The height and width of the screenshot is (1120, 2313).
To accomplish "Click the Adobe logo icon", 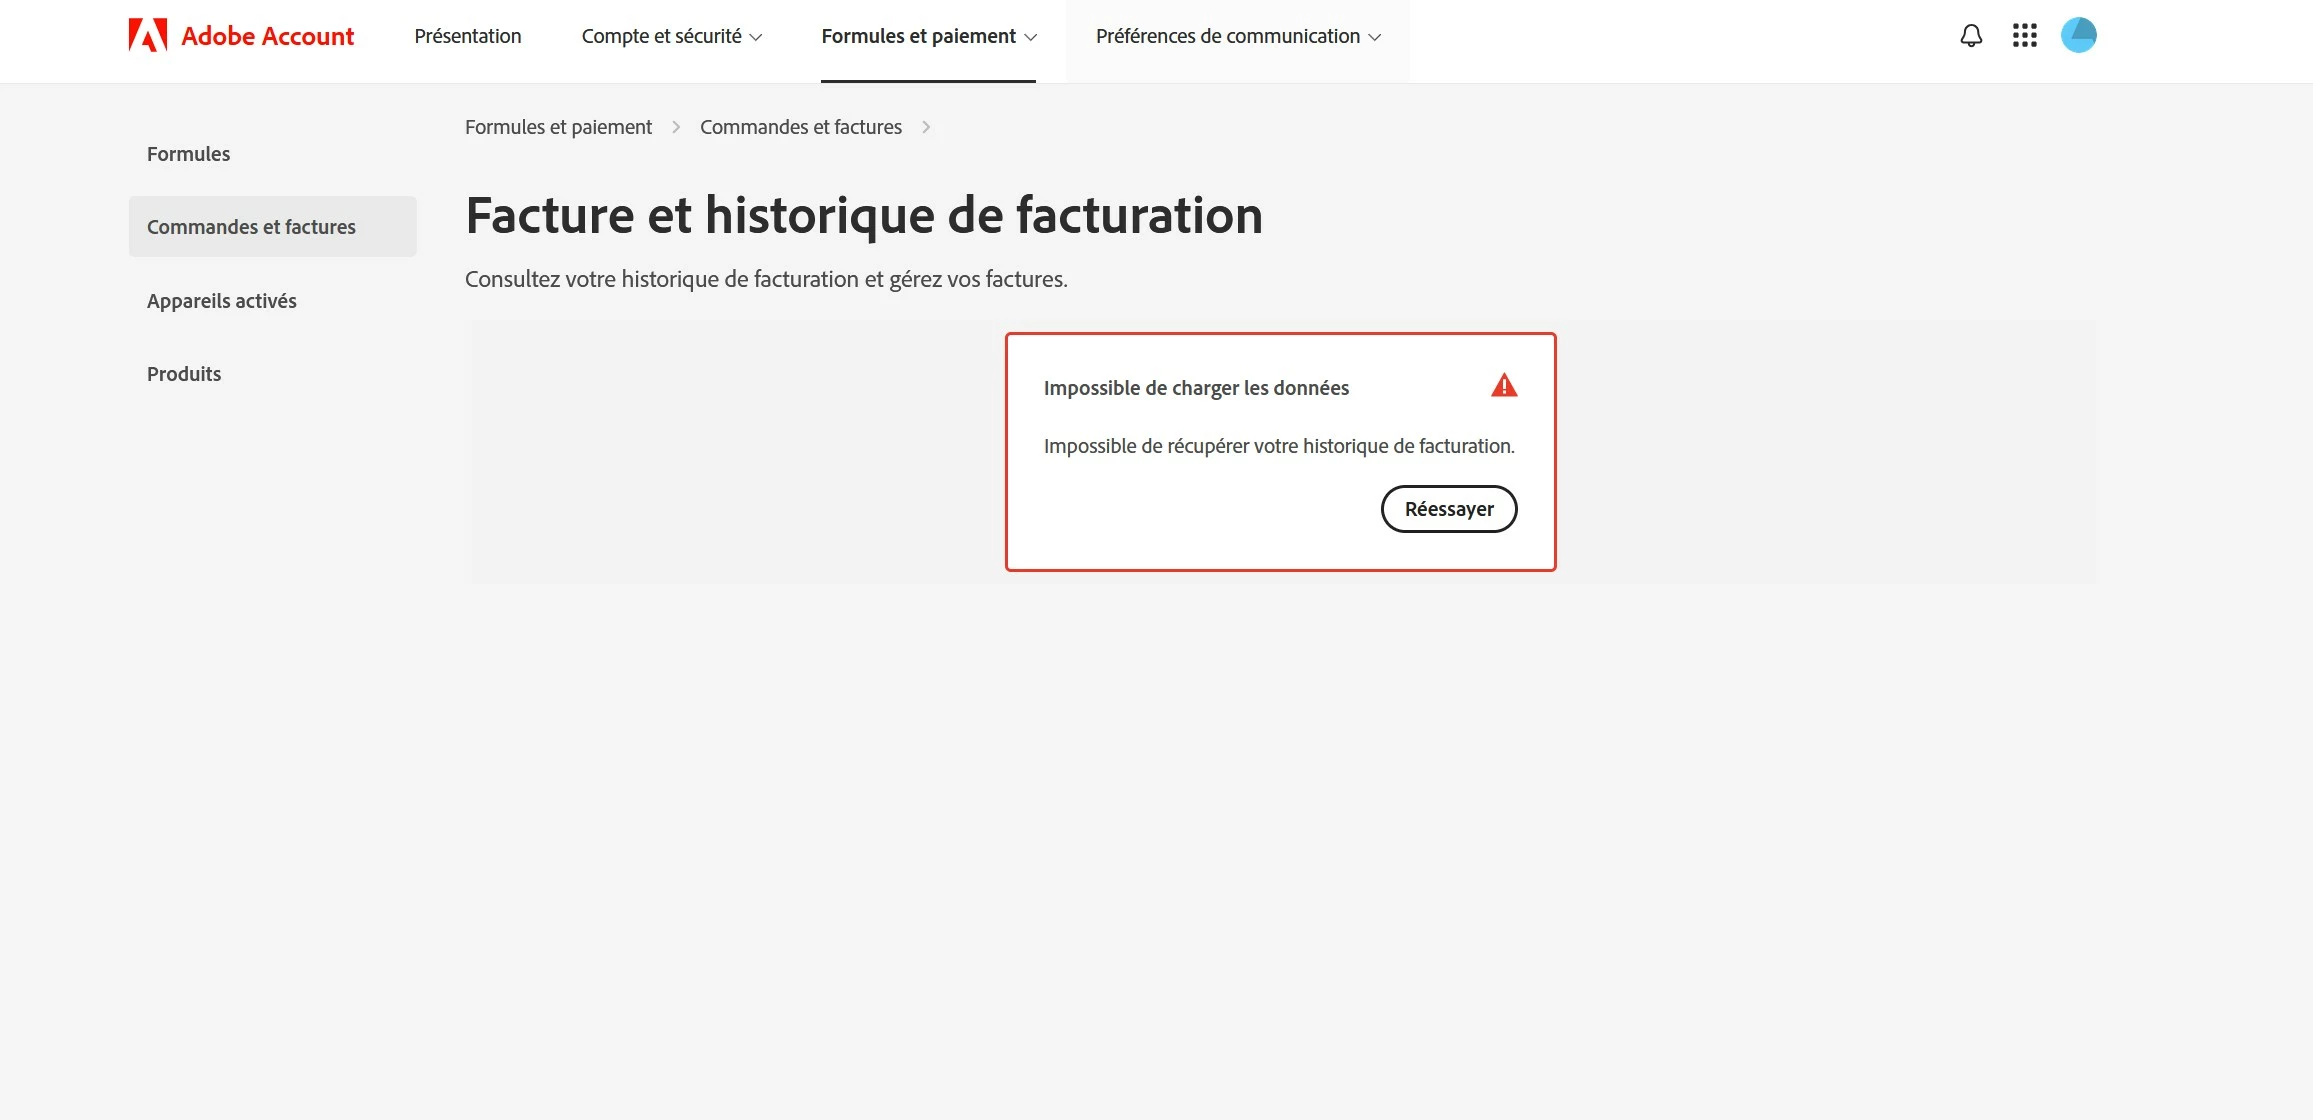I will 147,36.
